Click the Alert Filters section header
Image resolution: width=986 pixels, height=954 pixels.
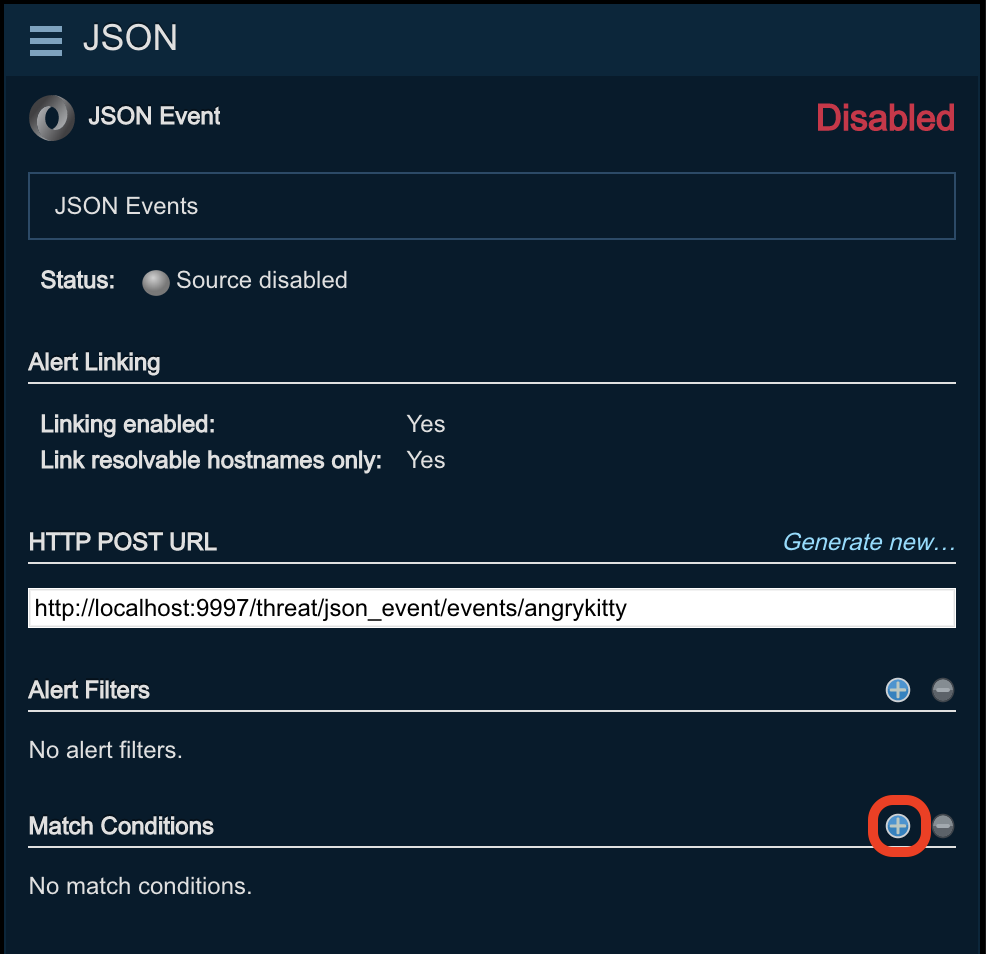[x=89, y=690]
